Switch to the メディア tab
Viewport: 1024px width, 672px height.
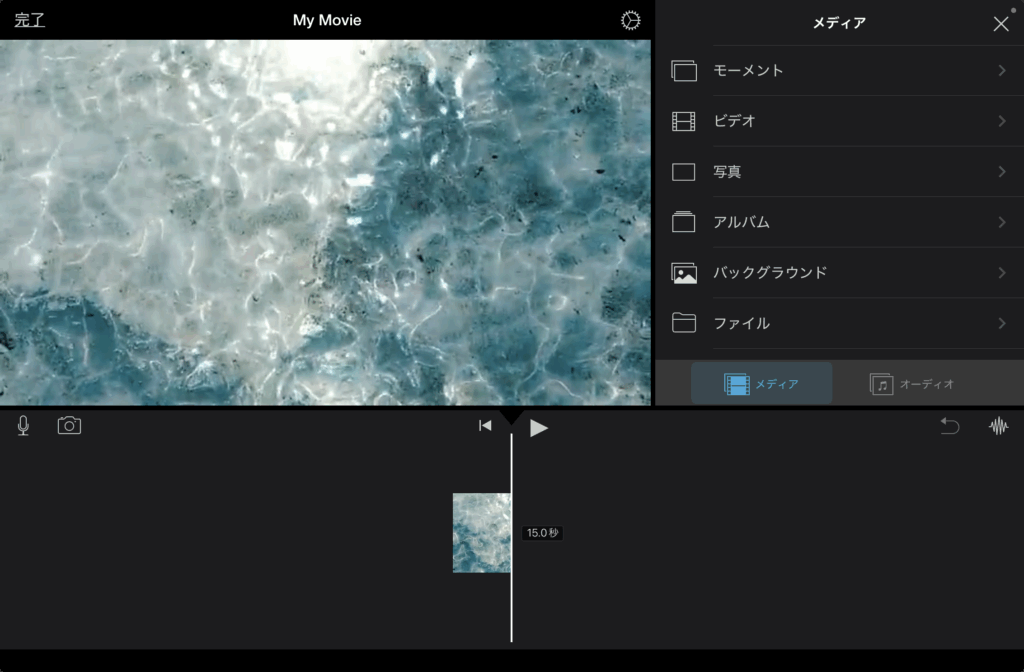[x=761, y=384]
